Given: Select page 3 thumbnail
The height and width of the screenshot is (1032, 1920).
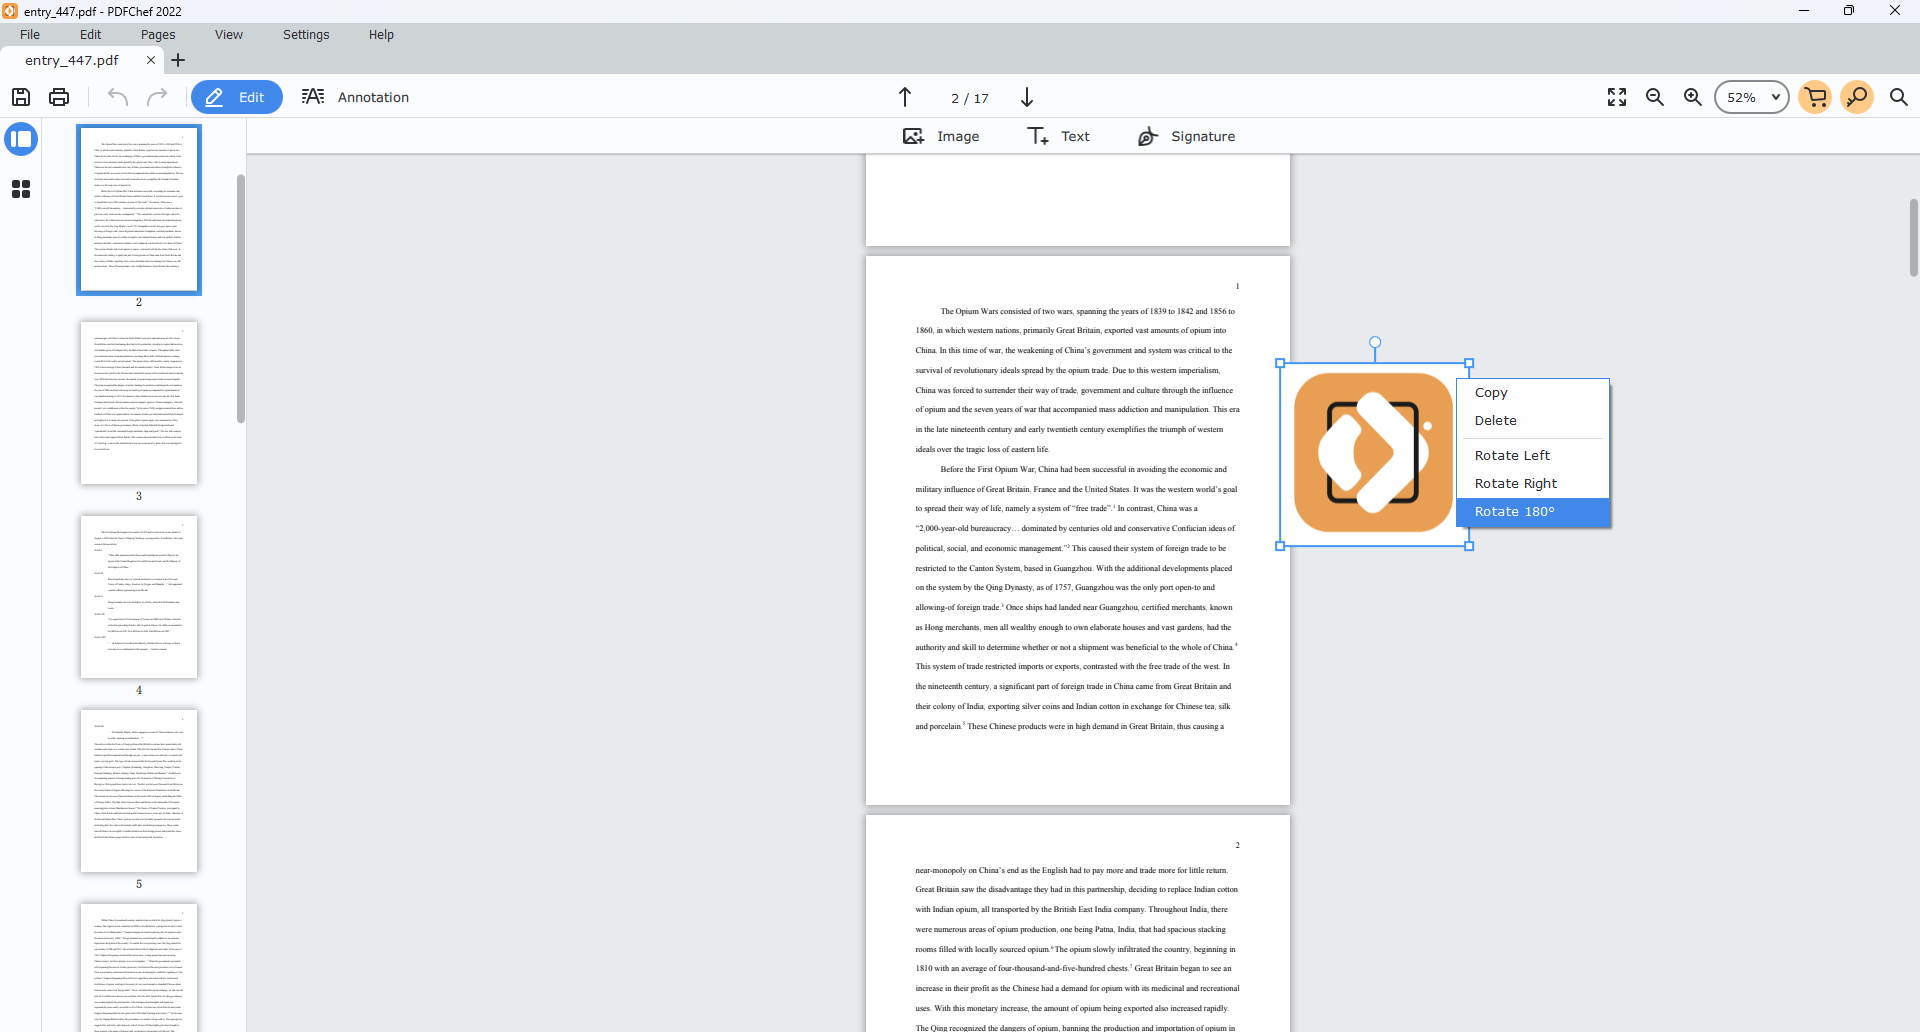Looking at the screenshot, I should [139, 403].
